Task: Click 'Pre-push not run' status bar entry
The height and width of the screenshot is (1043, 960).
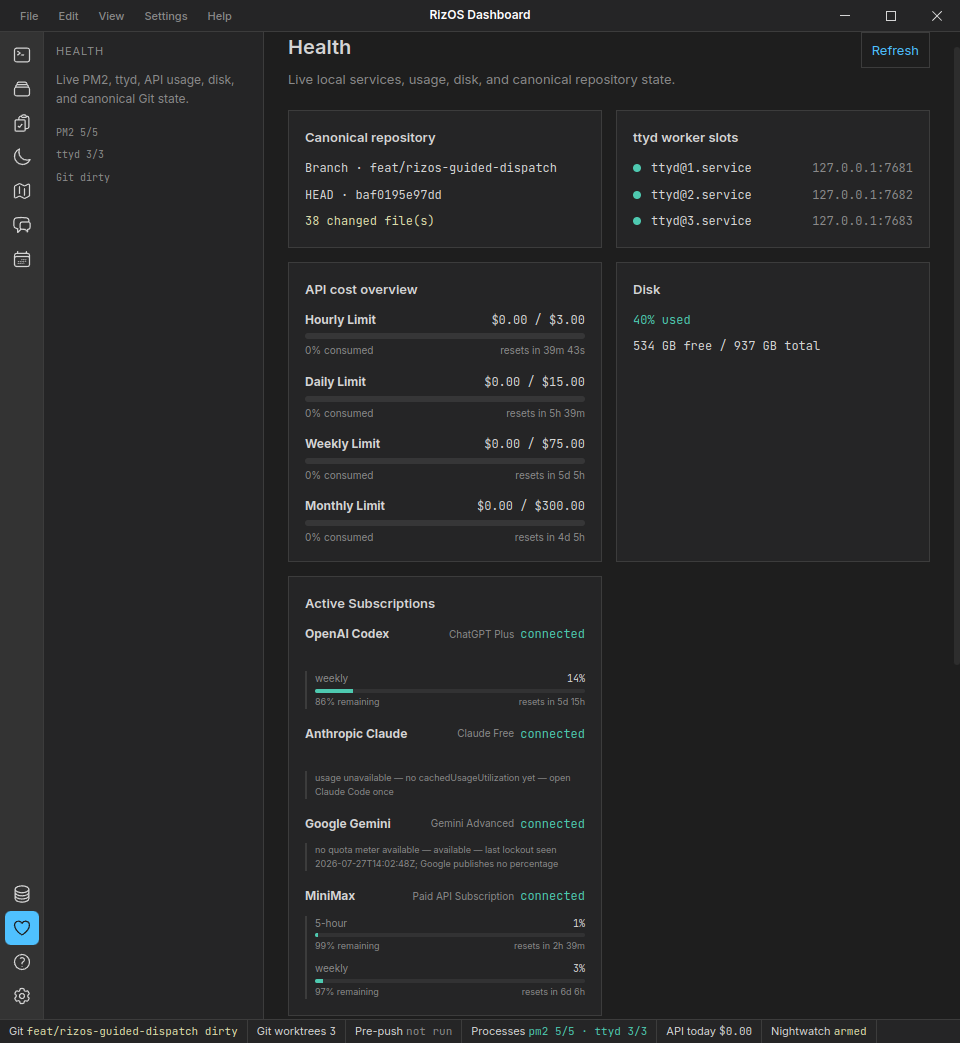Action: point(403,1031)
